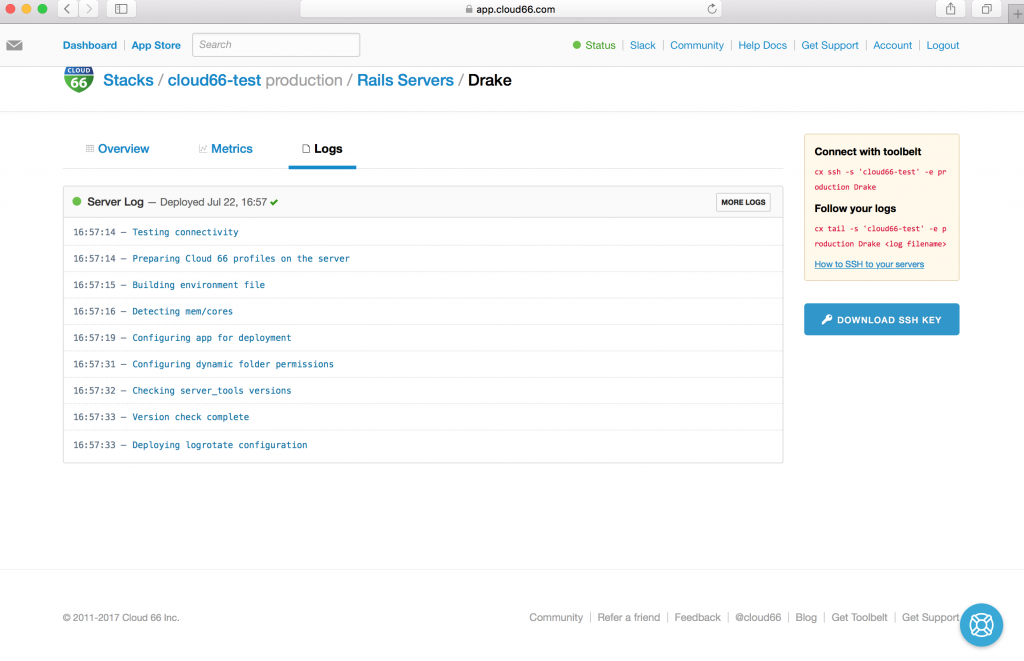1024x661 pixels.
Task: Click the Safari back arrow
Action: coord(67,9)
